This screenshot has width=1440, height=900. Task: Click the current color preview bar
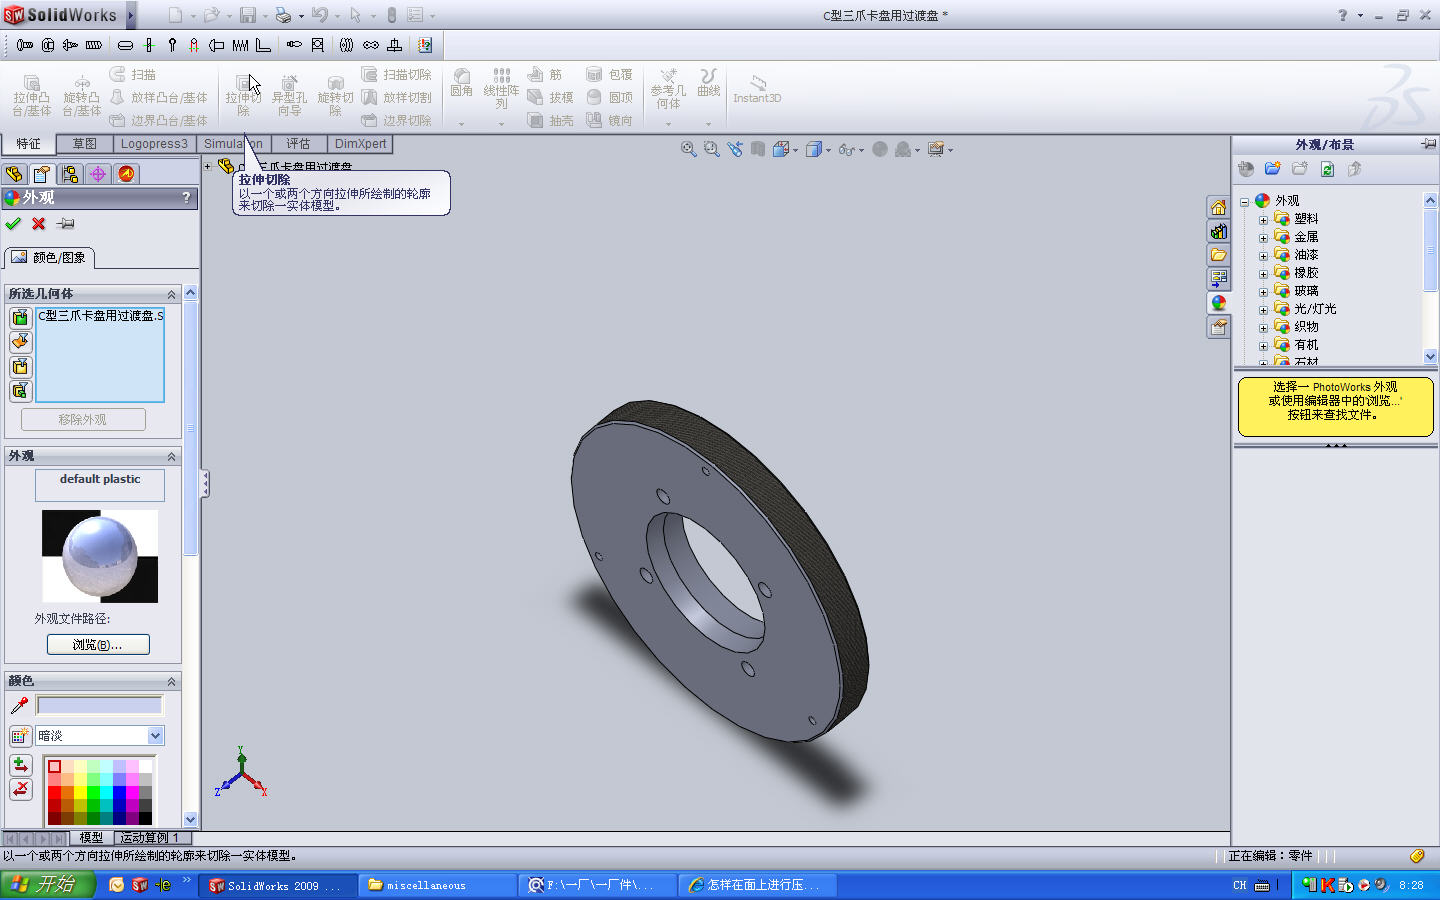pos(99,705)
